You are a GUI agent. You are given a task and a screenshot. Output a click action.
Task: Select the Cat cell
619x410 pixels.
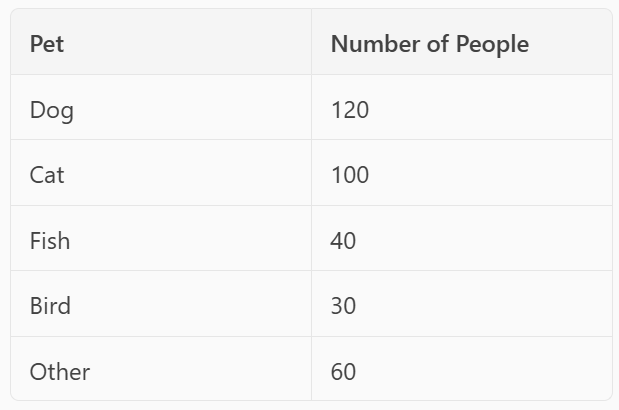pyautogui.click(x=47, y=175)
